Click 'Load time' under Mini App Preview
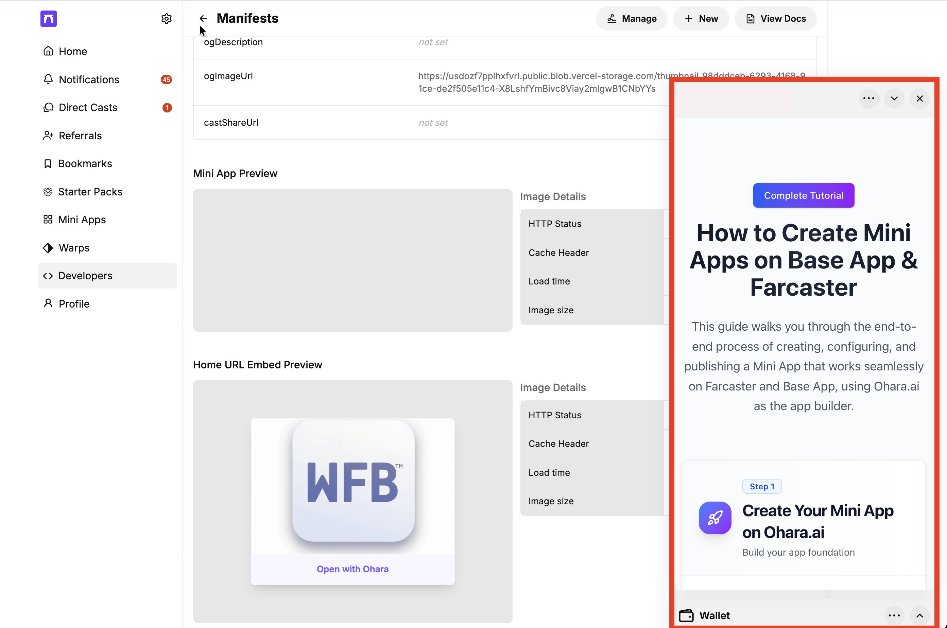947x628 pixels. tap(549, 281)
